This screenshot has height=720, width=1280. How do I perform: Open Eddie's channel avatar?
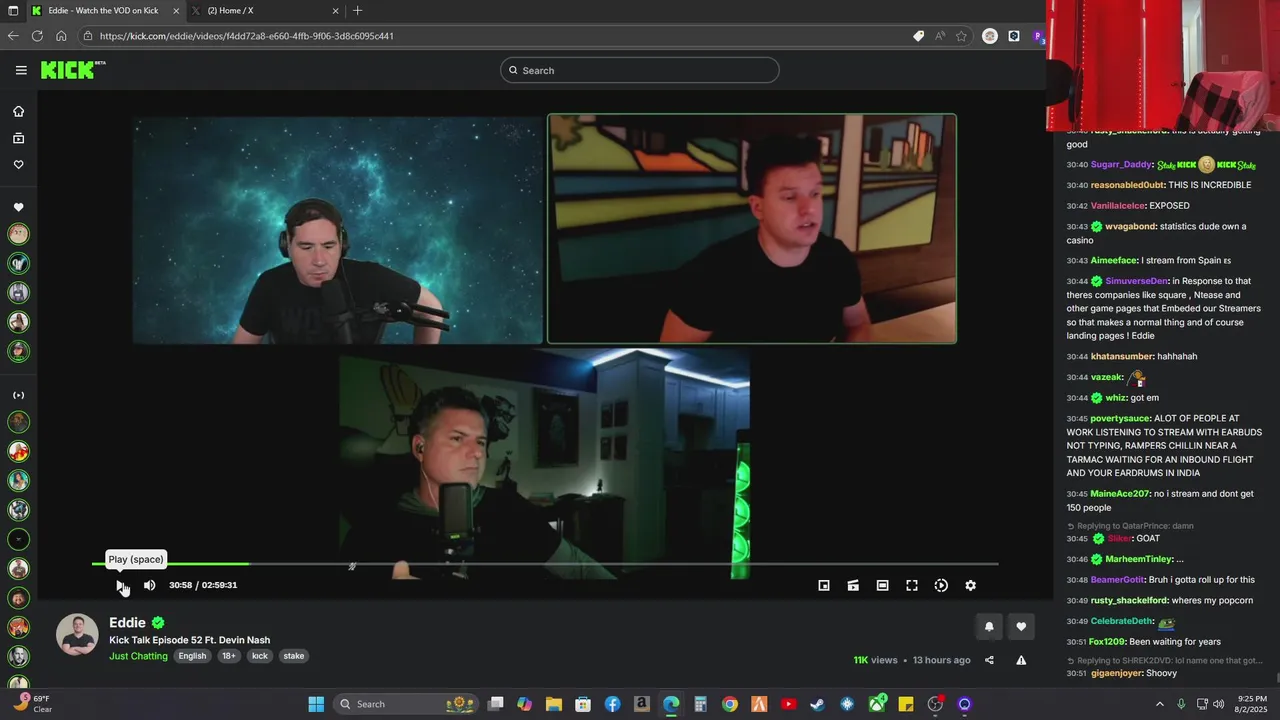(77, 635)
